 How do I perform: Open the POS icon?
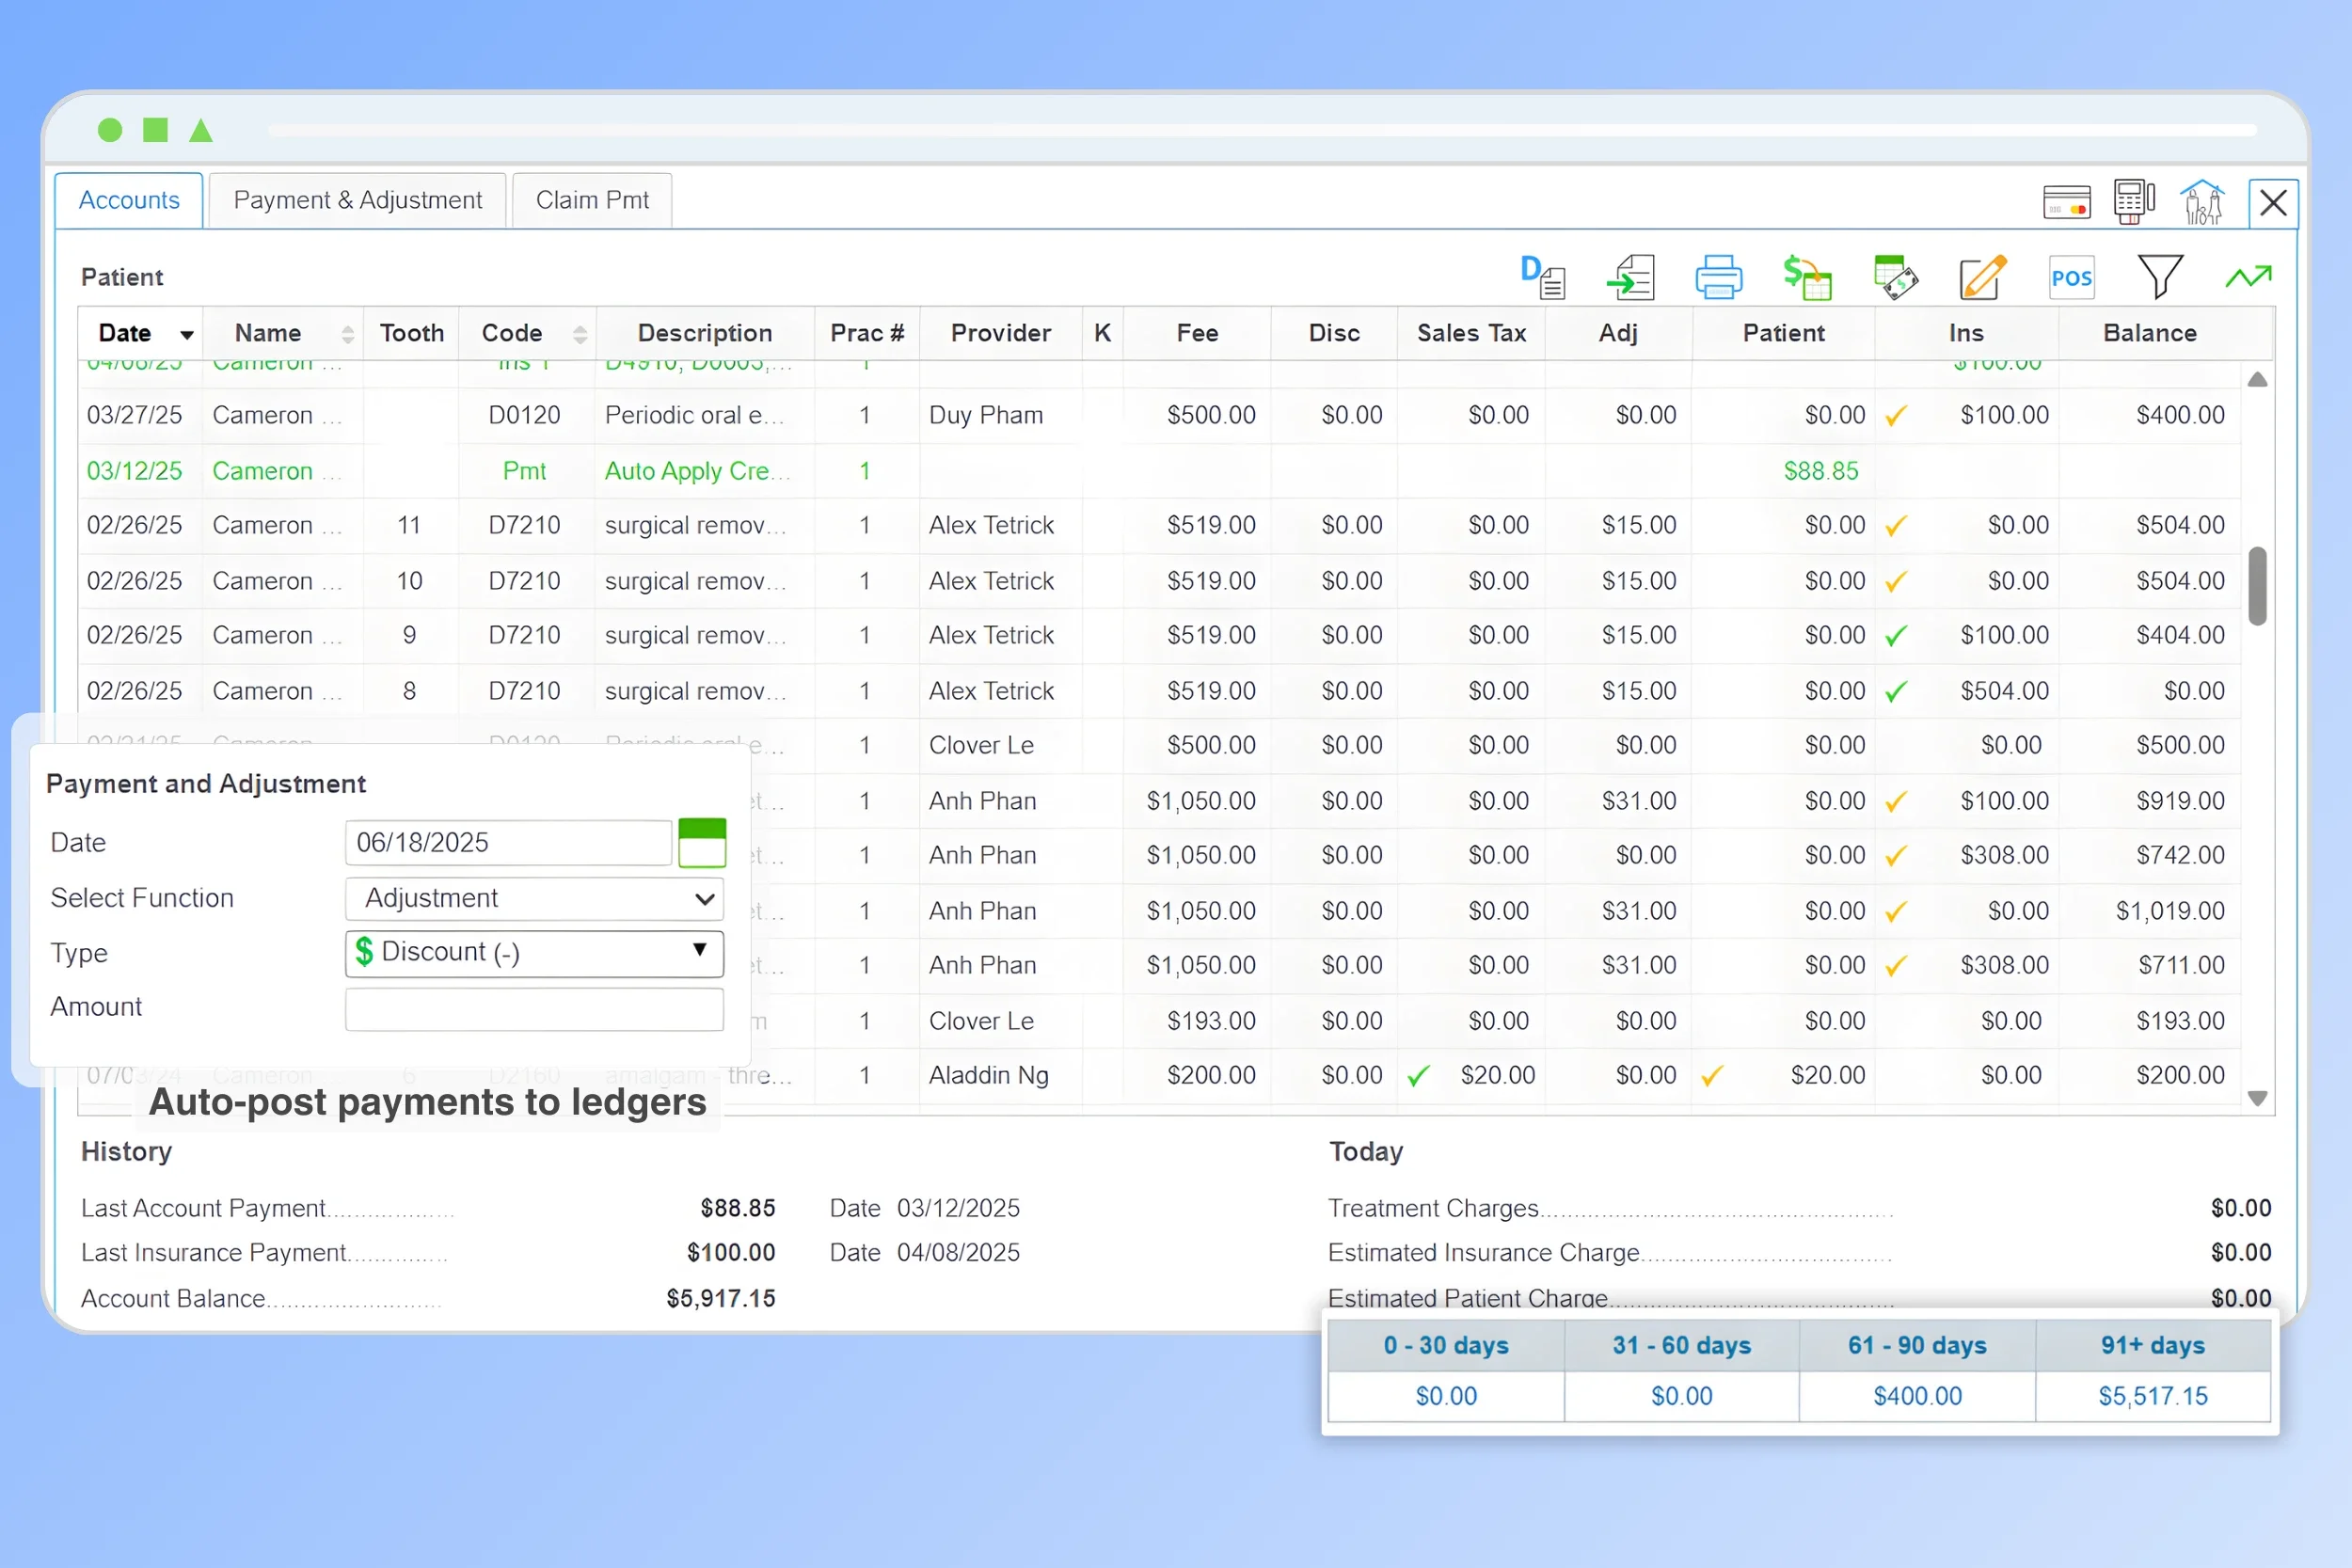(2071, 278)
